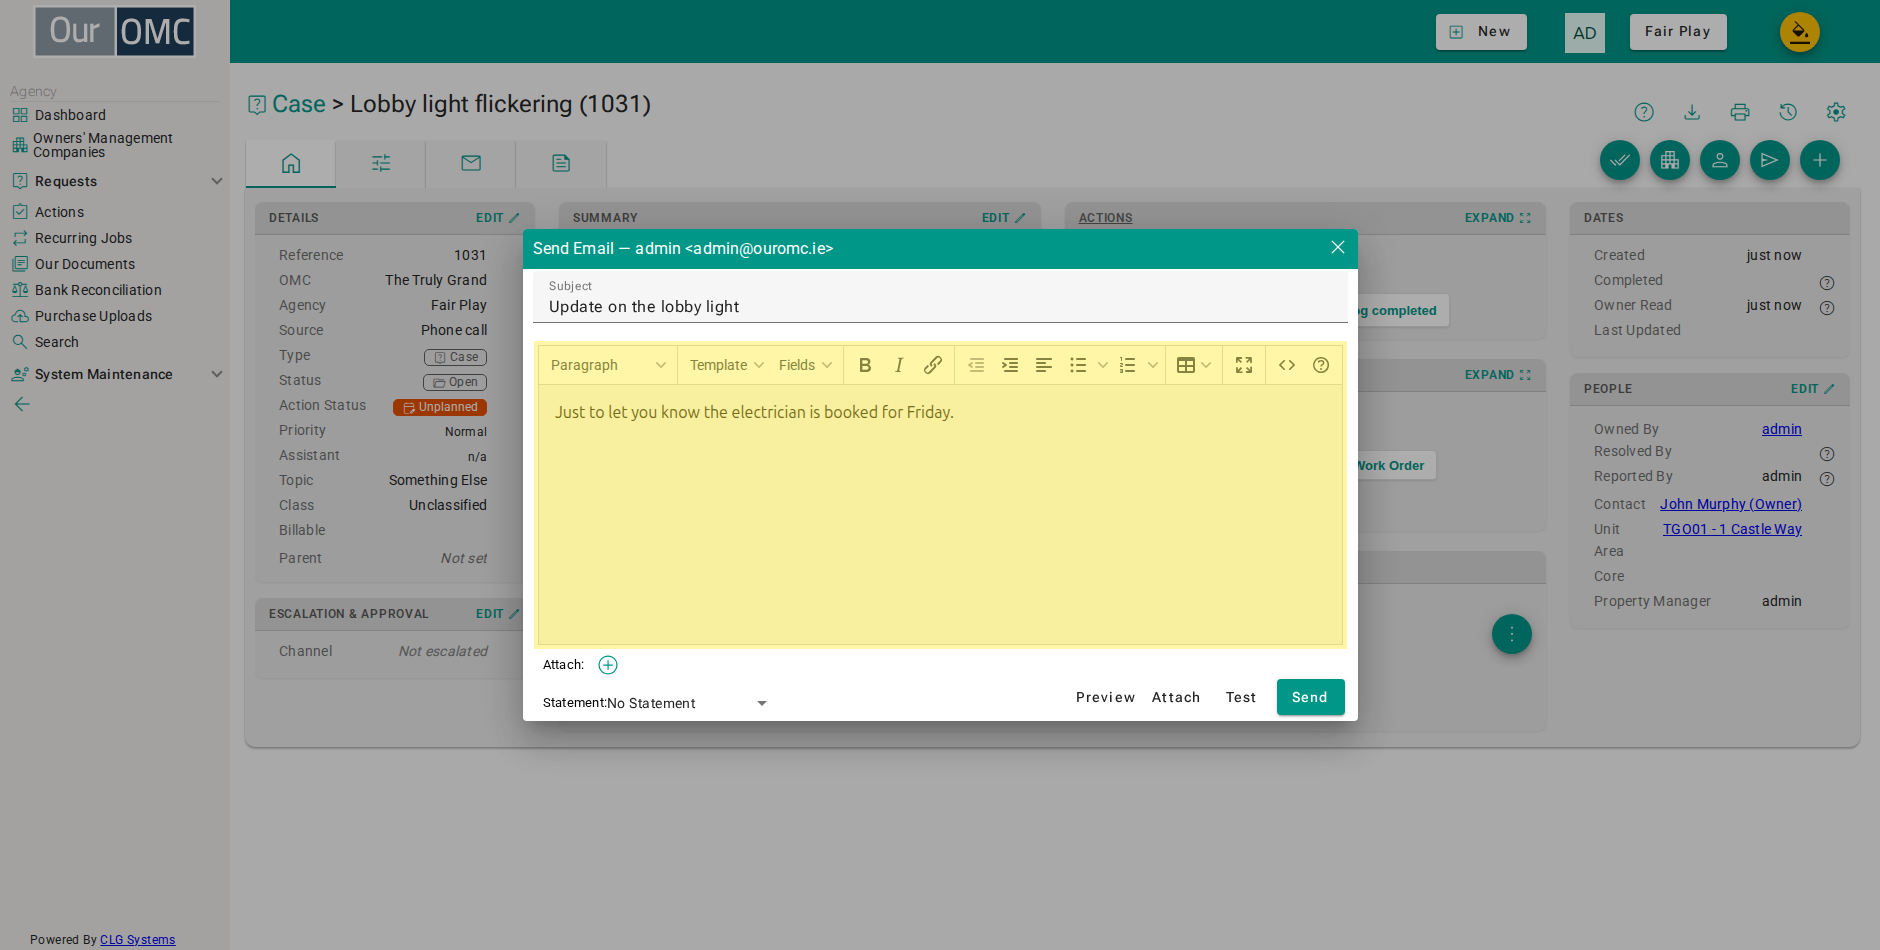View source code of email

click(x=1287, y=365)
